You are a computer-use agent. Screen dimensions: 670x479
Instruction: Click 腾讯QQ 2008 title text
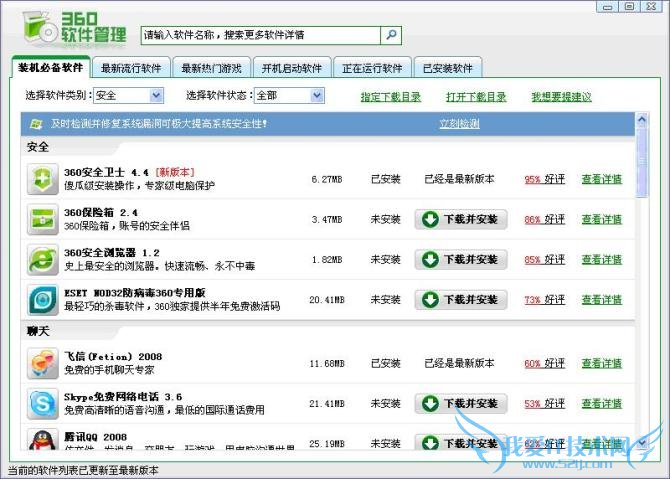95,437
